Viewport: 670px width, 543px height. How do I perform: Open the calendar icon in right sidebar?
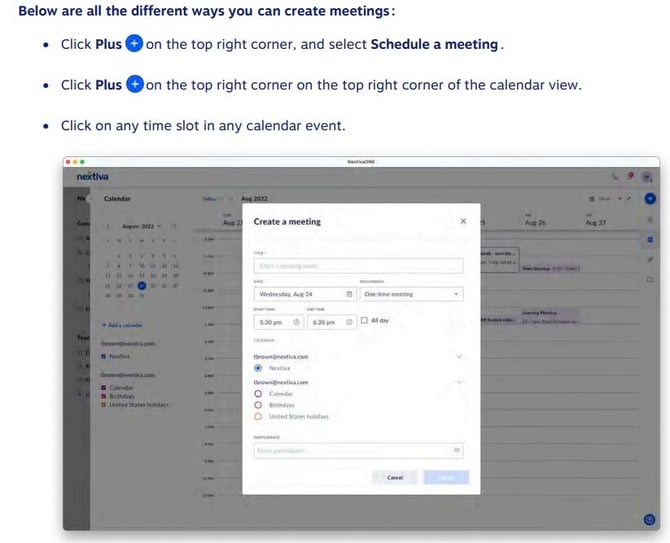650,240
